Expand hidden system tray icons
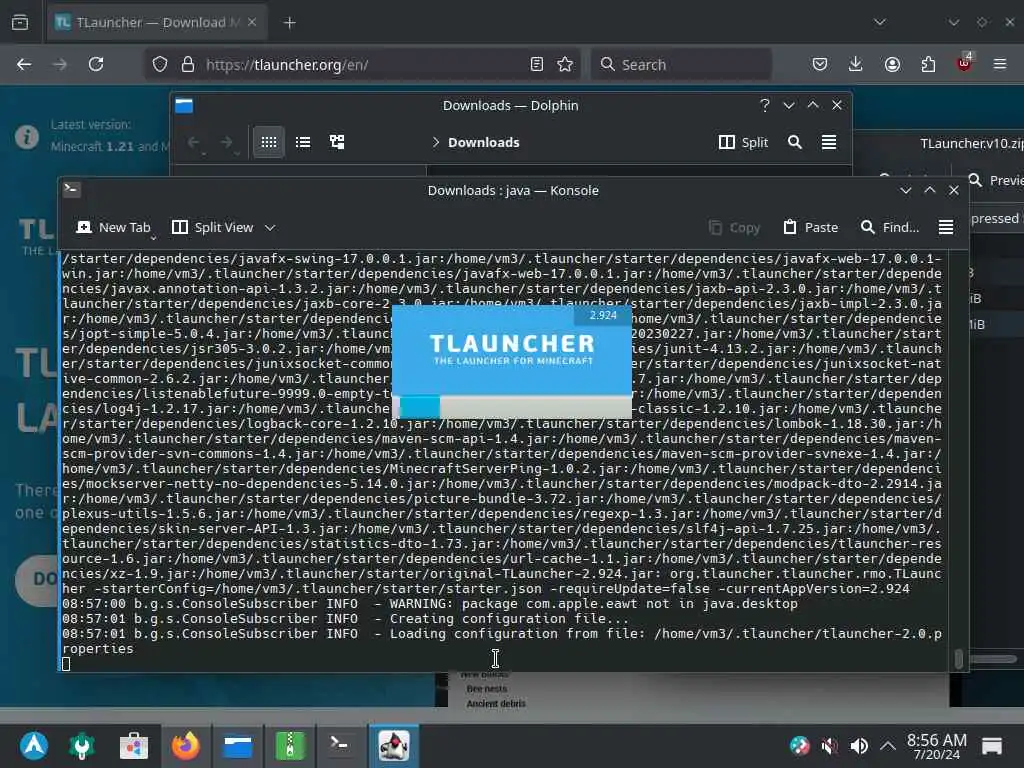The height and width of the screenshot is (768, 1024). point(888,745)
